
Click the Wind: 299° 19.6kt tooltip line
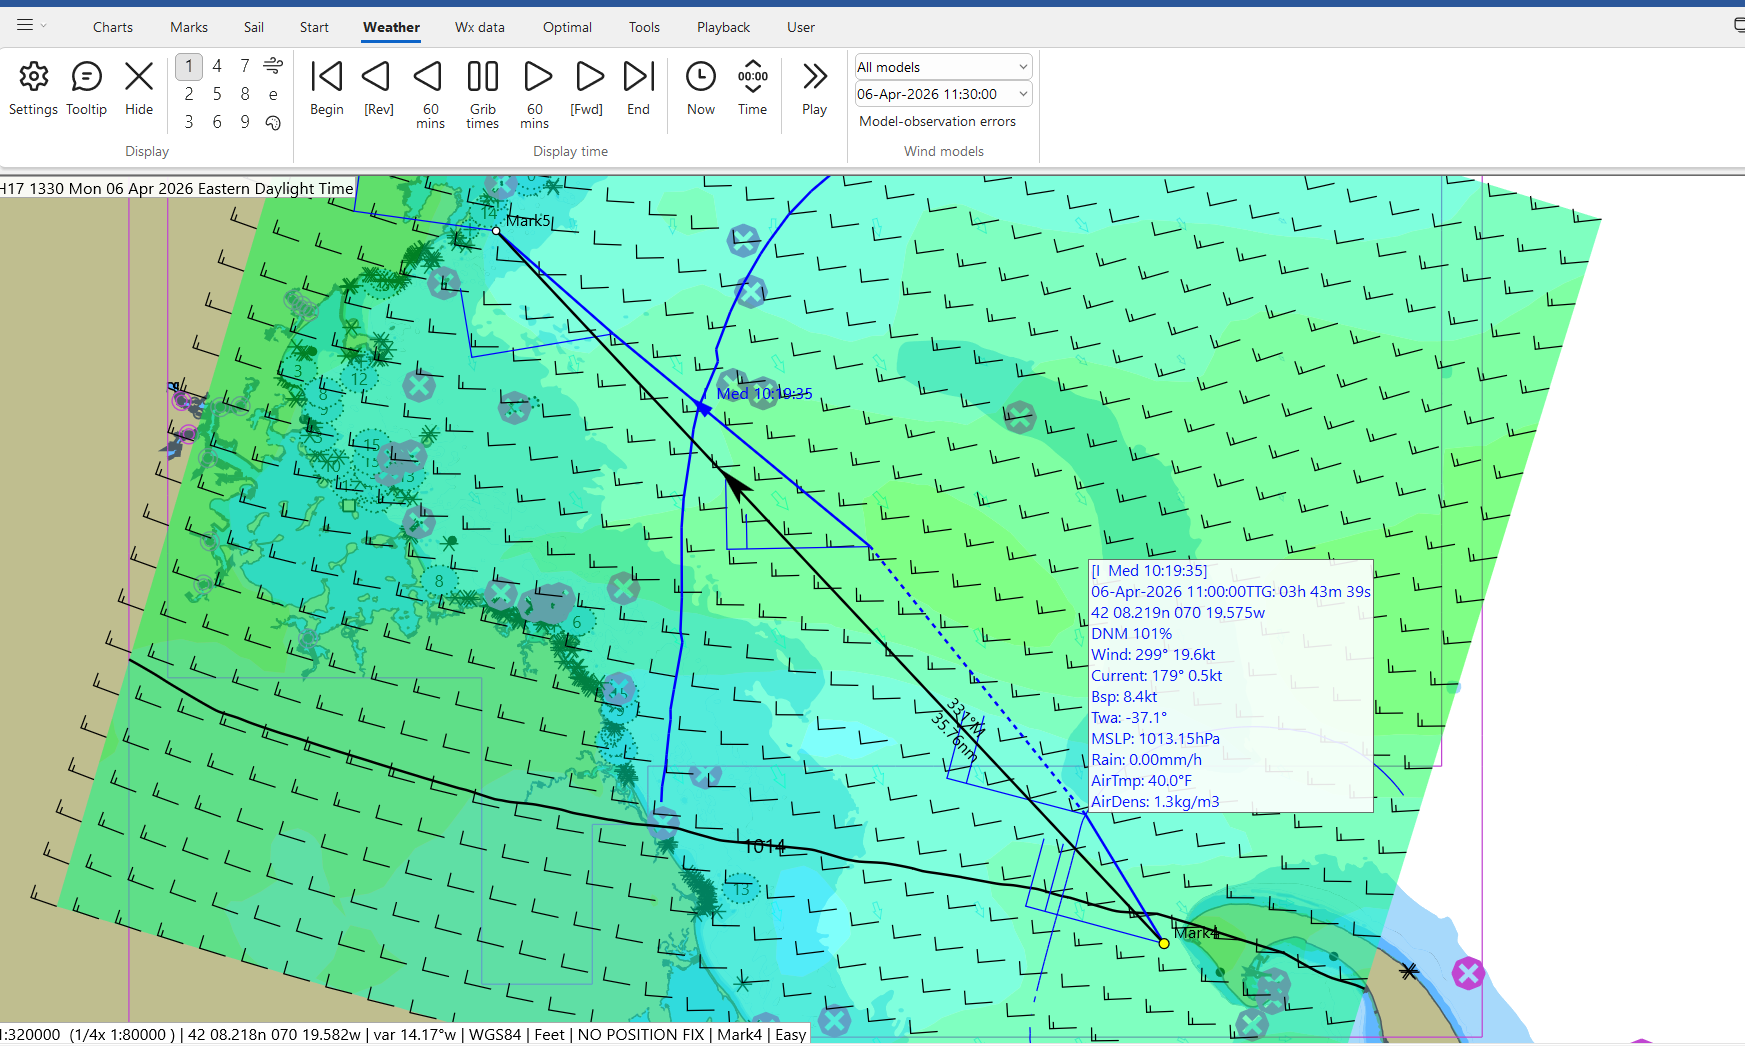click(1153, 655)
